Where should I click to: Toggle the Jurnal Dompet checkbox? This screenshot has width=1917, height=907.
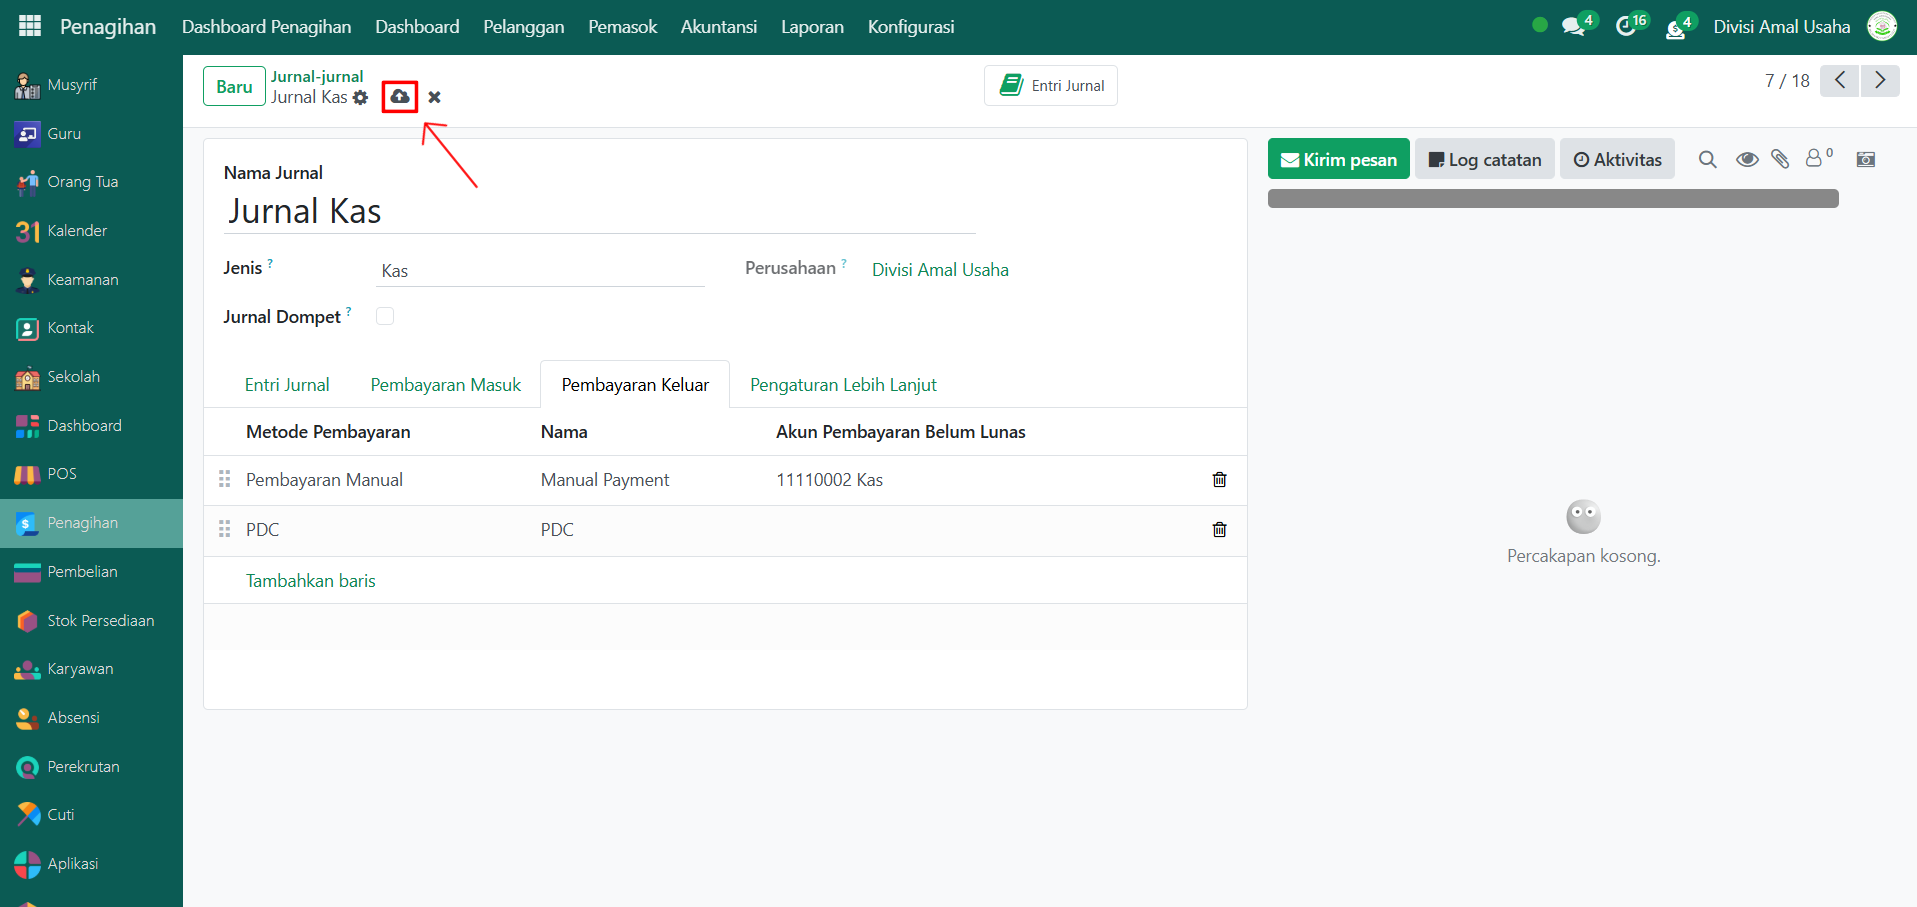pos(385,316)
